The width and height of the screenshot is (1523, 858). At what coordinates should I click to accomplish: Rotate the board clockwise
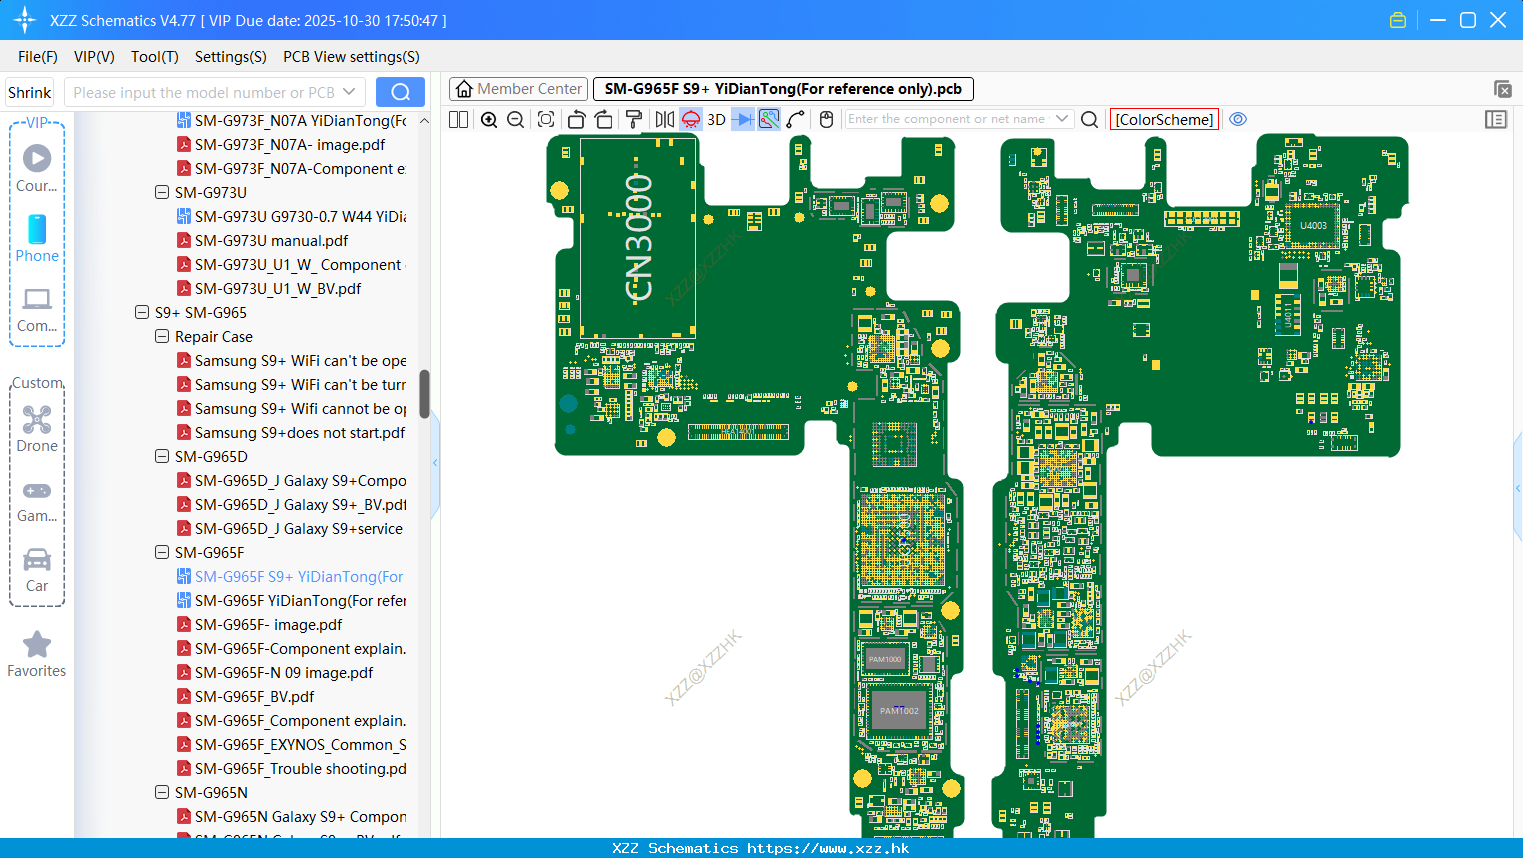(604, 119)
